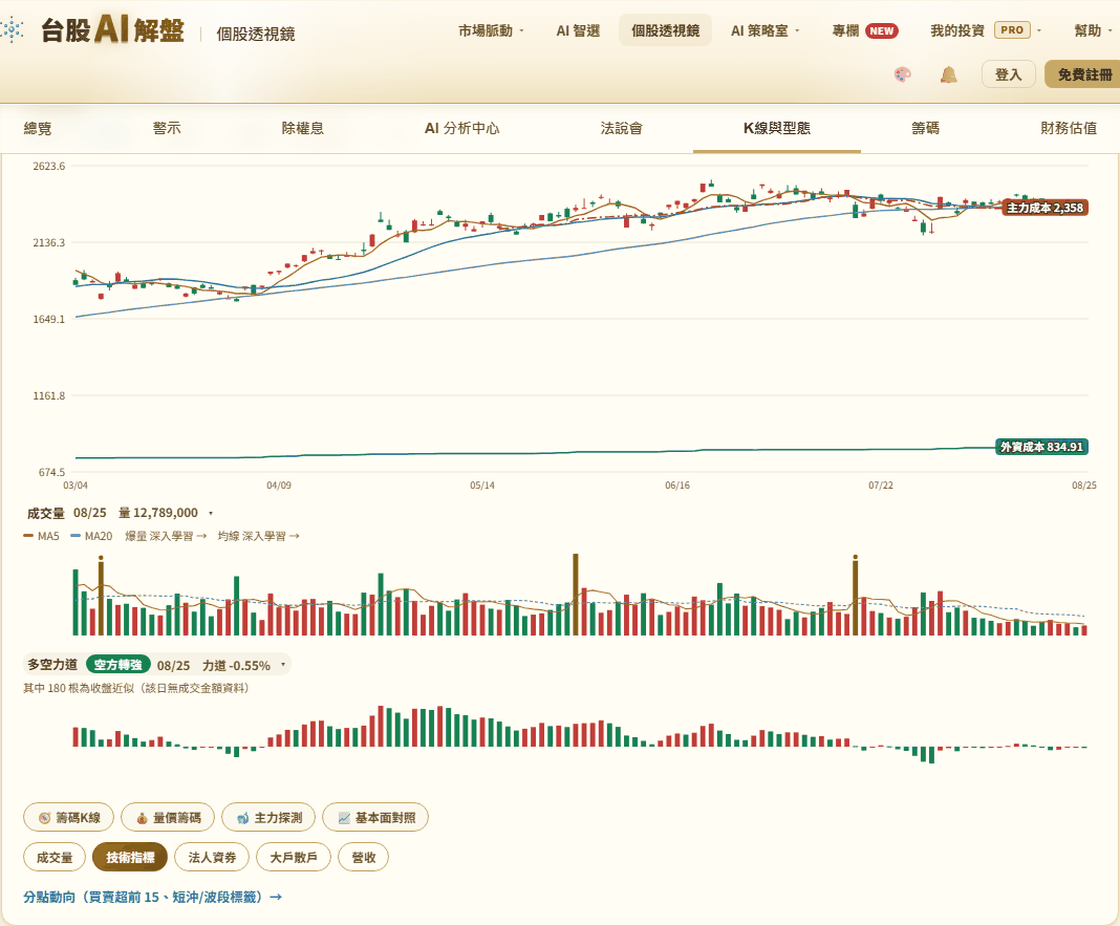1120x926 pixels.
Task: Toggle the 技術指標 indicator chip
Action: point(130,857)
